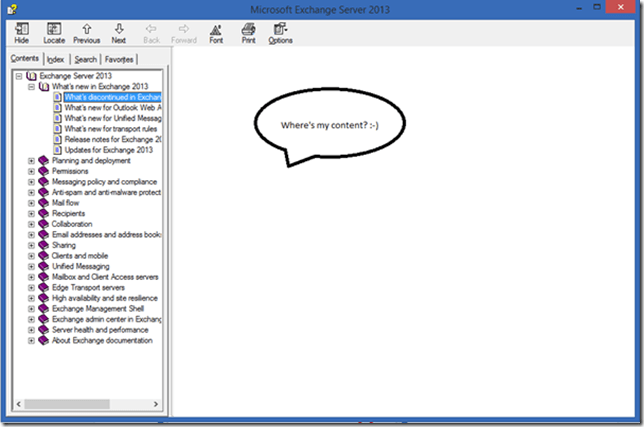
Task: Click the help window title bar icon
Action: click(x=9, y=9)
